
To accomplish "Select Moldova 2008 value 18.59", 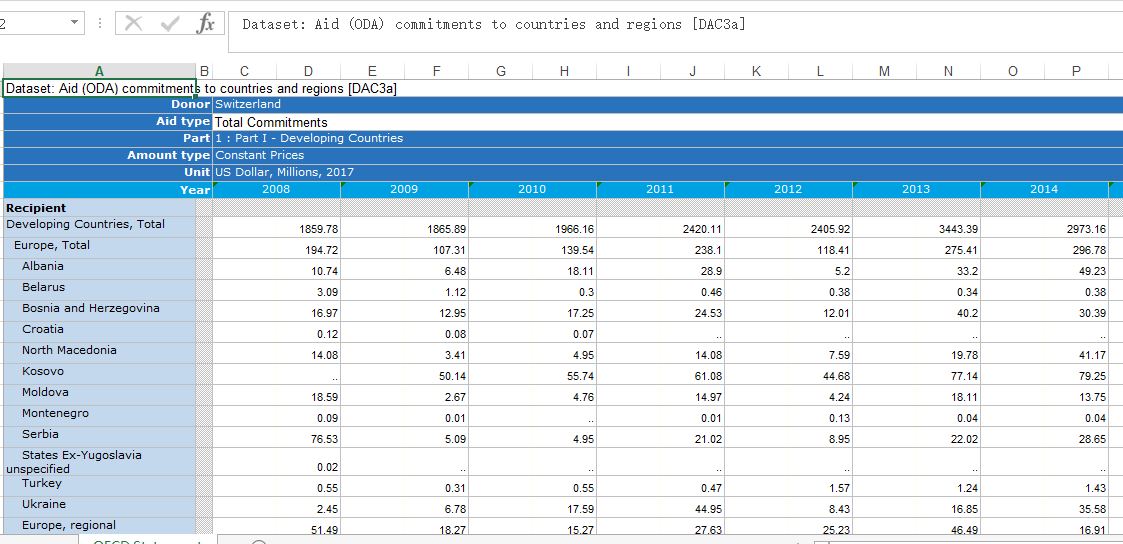I will (x=276, y=397).
